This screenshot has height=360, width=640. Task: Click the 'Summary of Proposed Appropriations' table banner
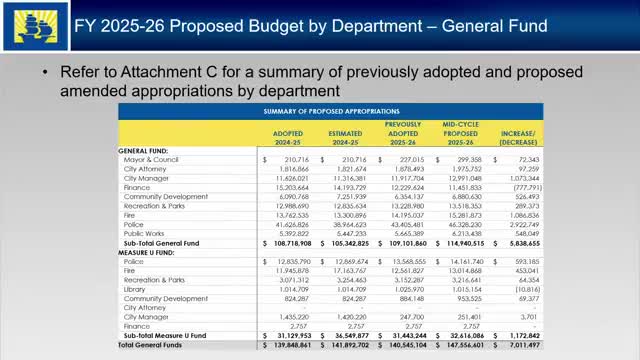tap(331, 111)
